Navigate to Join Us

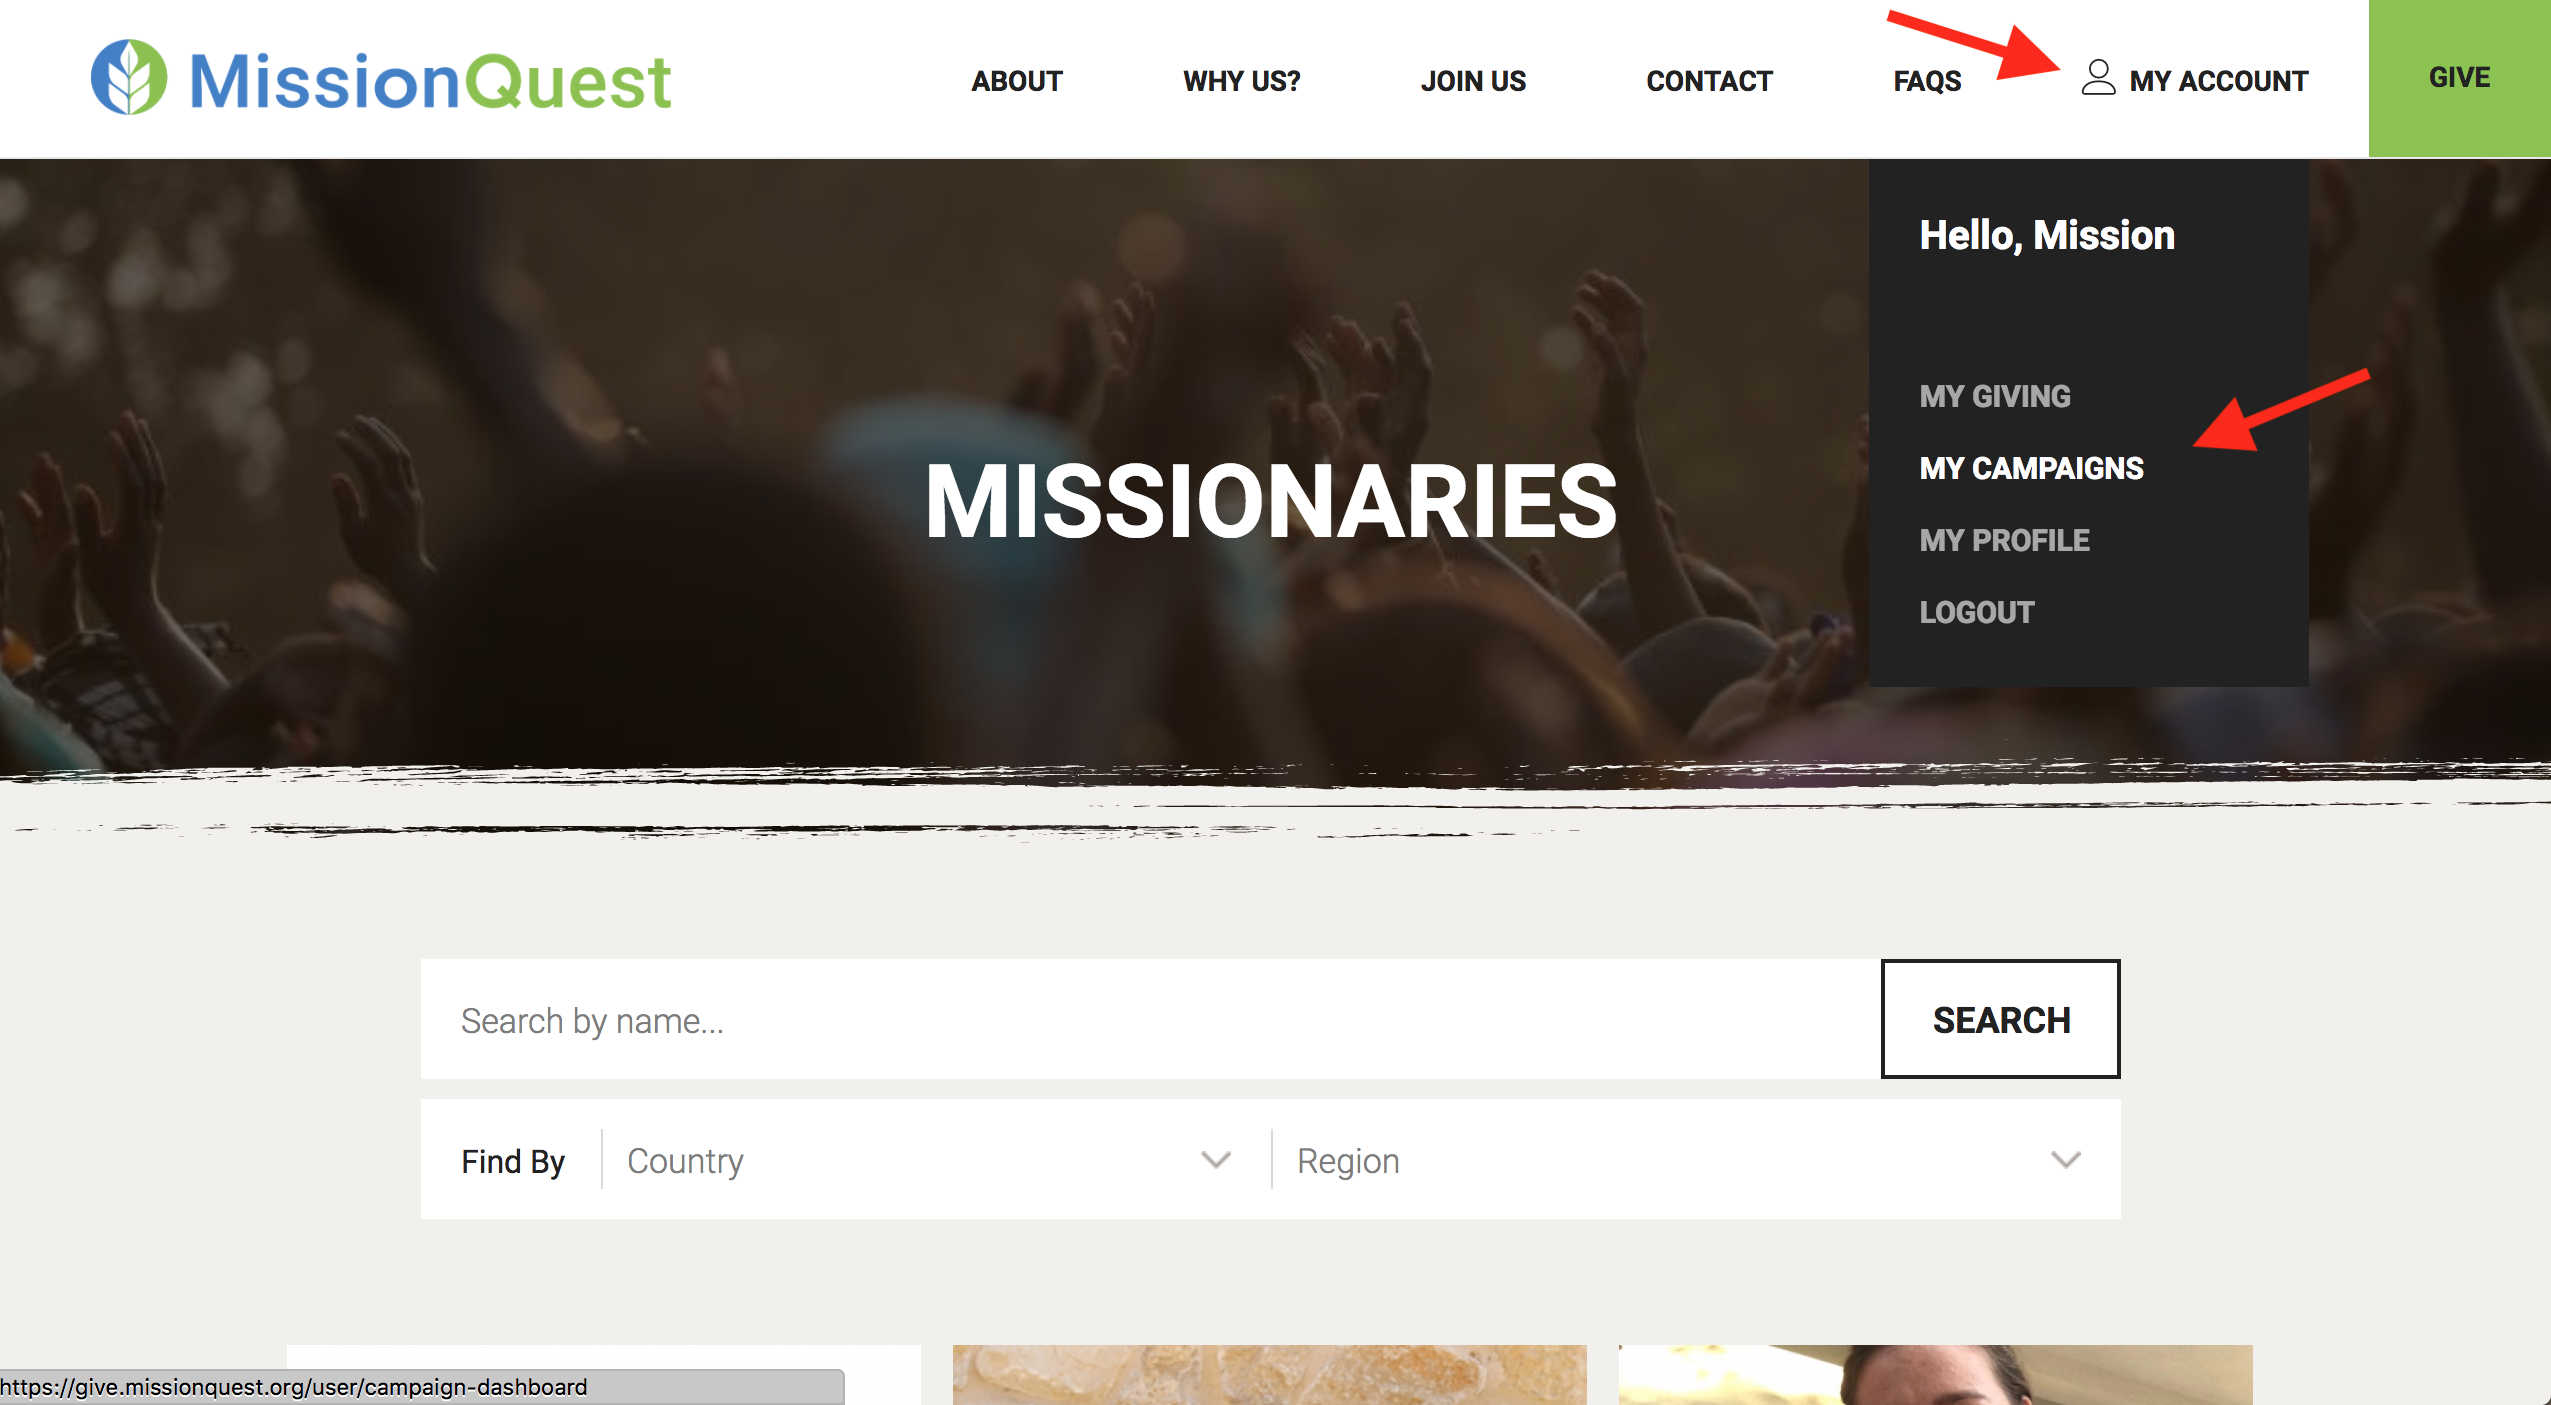click(1473, 81)
